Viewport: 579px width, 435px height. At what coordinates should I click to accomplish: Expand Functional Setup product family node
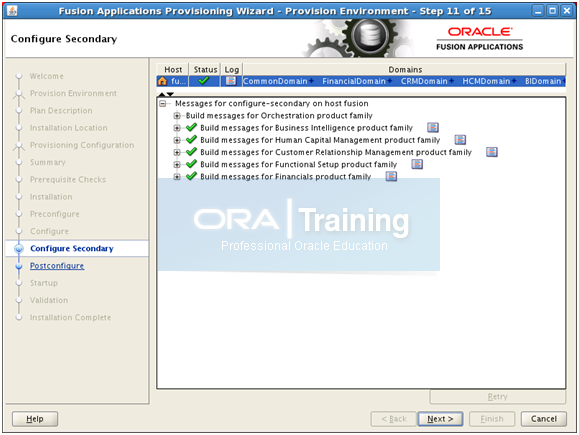[x=177, y=165]
